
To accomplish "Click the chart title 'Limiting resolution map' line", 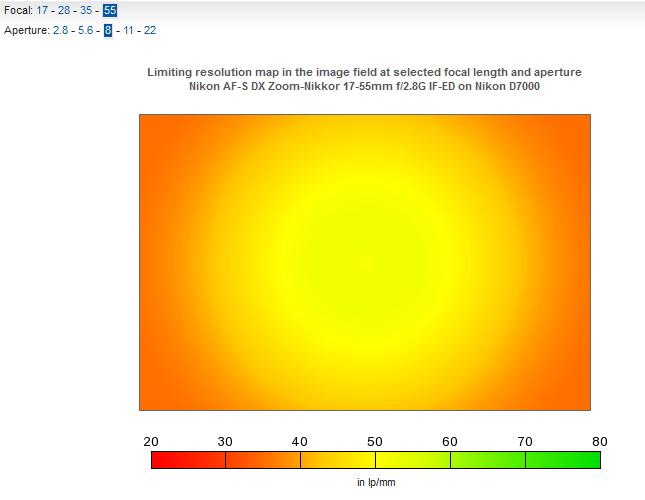I will 364,72.
